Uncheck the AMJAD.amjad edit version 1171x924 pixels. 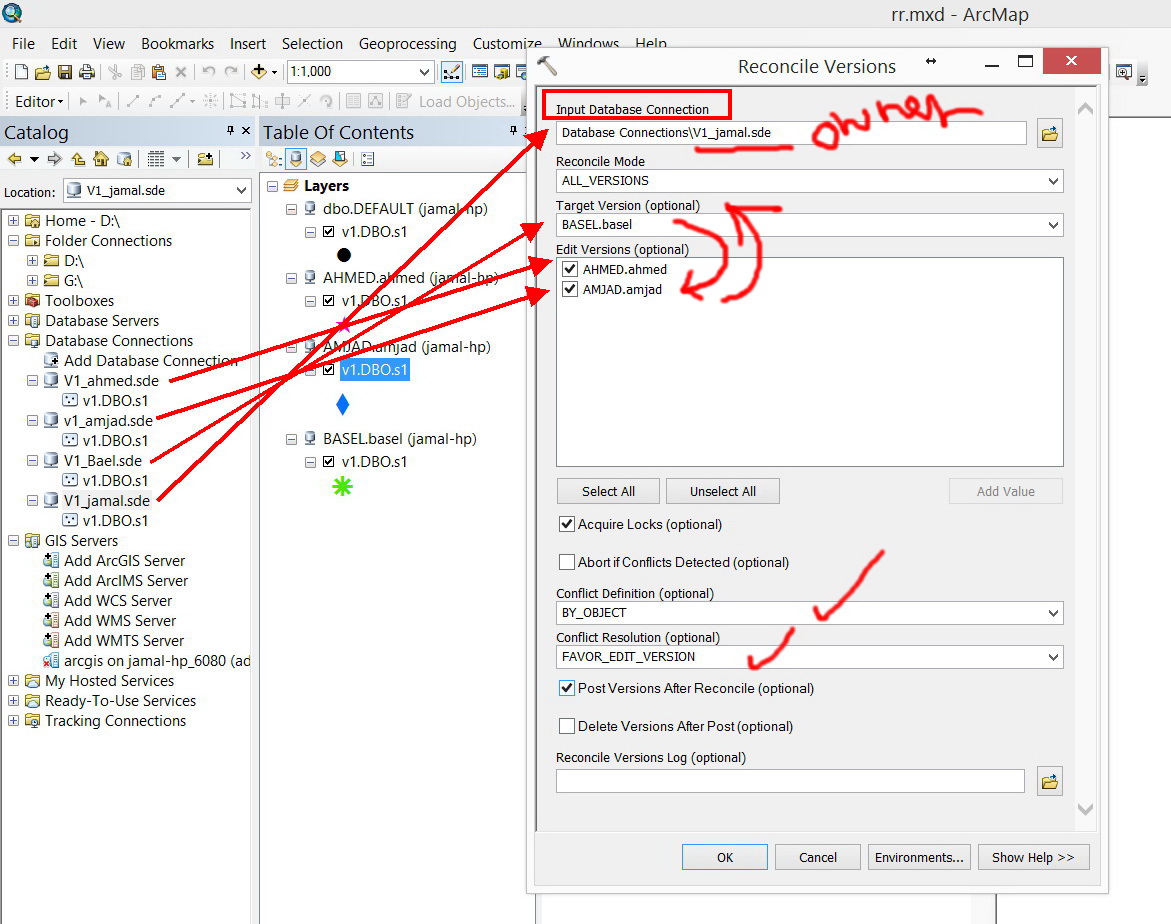[x=571, y=289]
